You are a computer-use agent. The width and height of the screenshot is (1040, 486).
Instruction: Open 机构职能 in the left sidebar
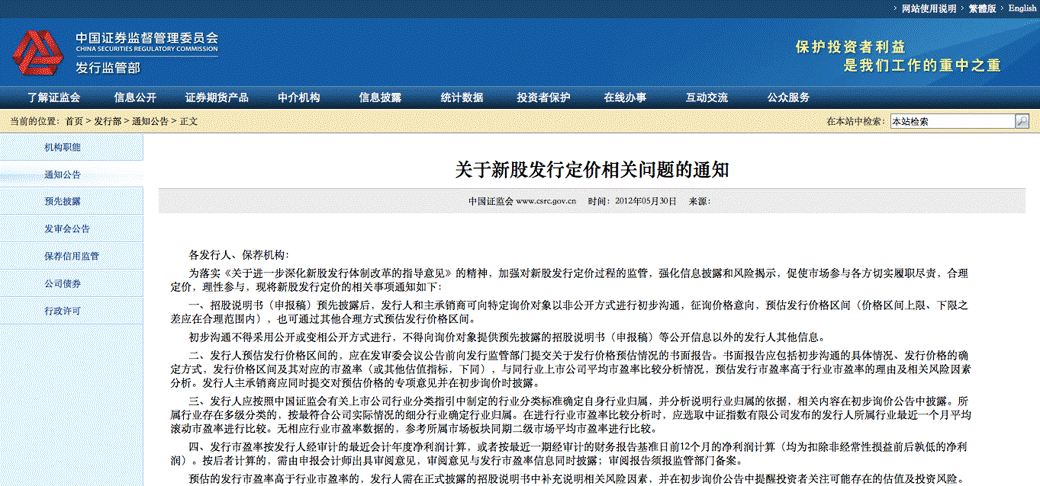click(x=62, y=147)
